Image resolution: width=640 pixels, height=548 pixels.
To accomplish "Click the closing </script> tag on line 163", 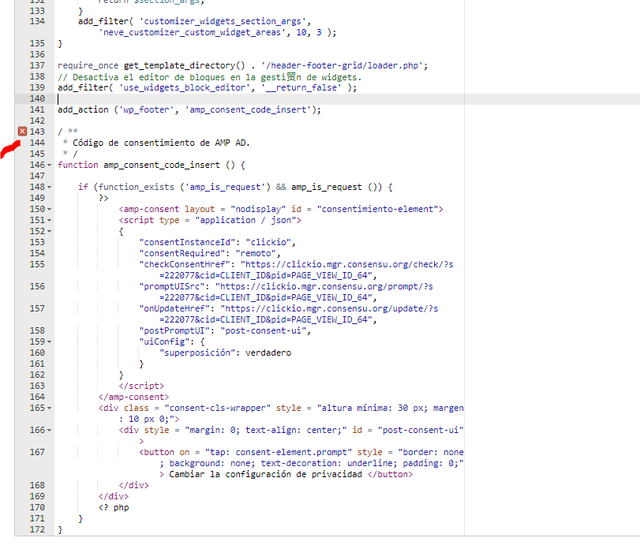I will (141, 386).
